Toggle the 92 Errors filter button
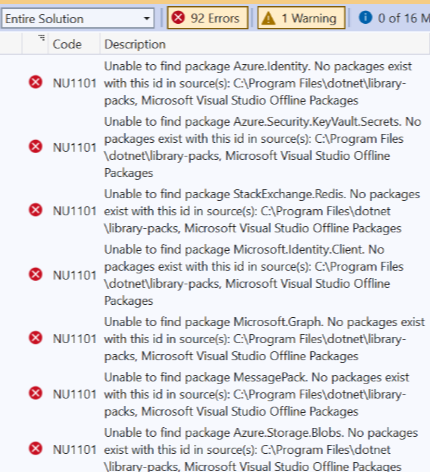The image size is (430, 472). (x=208, y=18)
